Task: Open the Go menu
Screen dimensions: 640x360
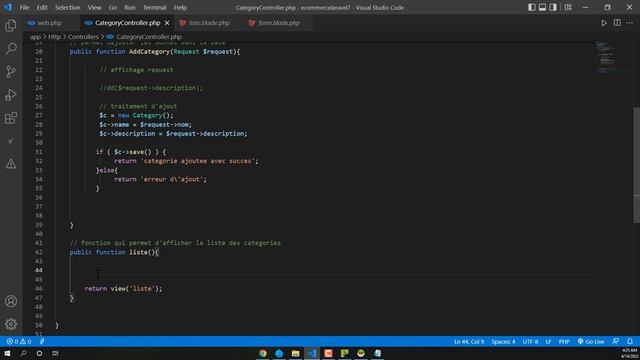Action: click(113, 8)
